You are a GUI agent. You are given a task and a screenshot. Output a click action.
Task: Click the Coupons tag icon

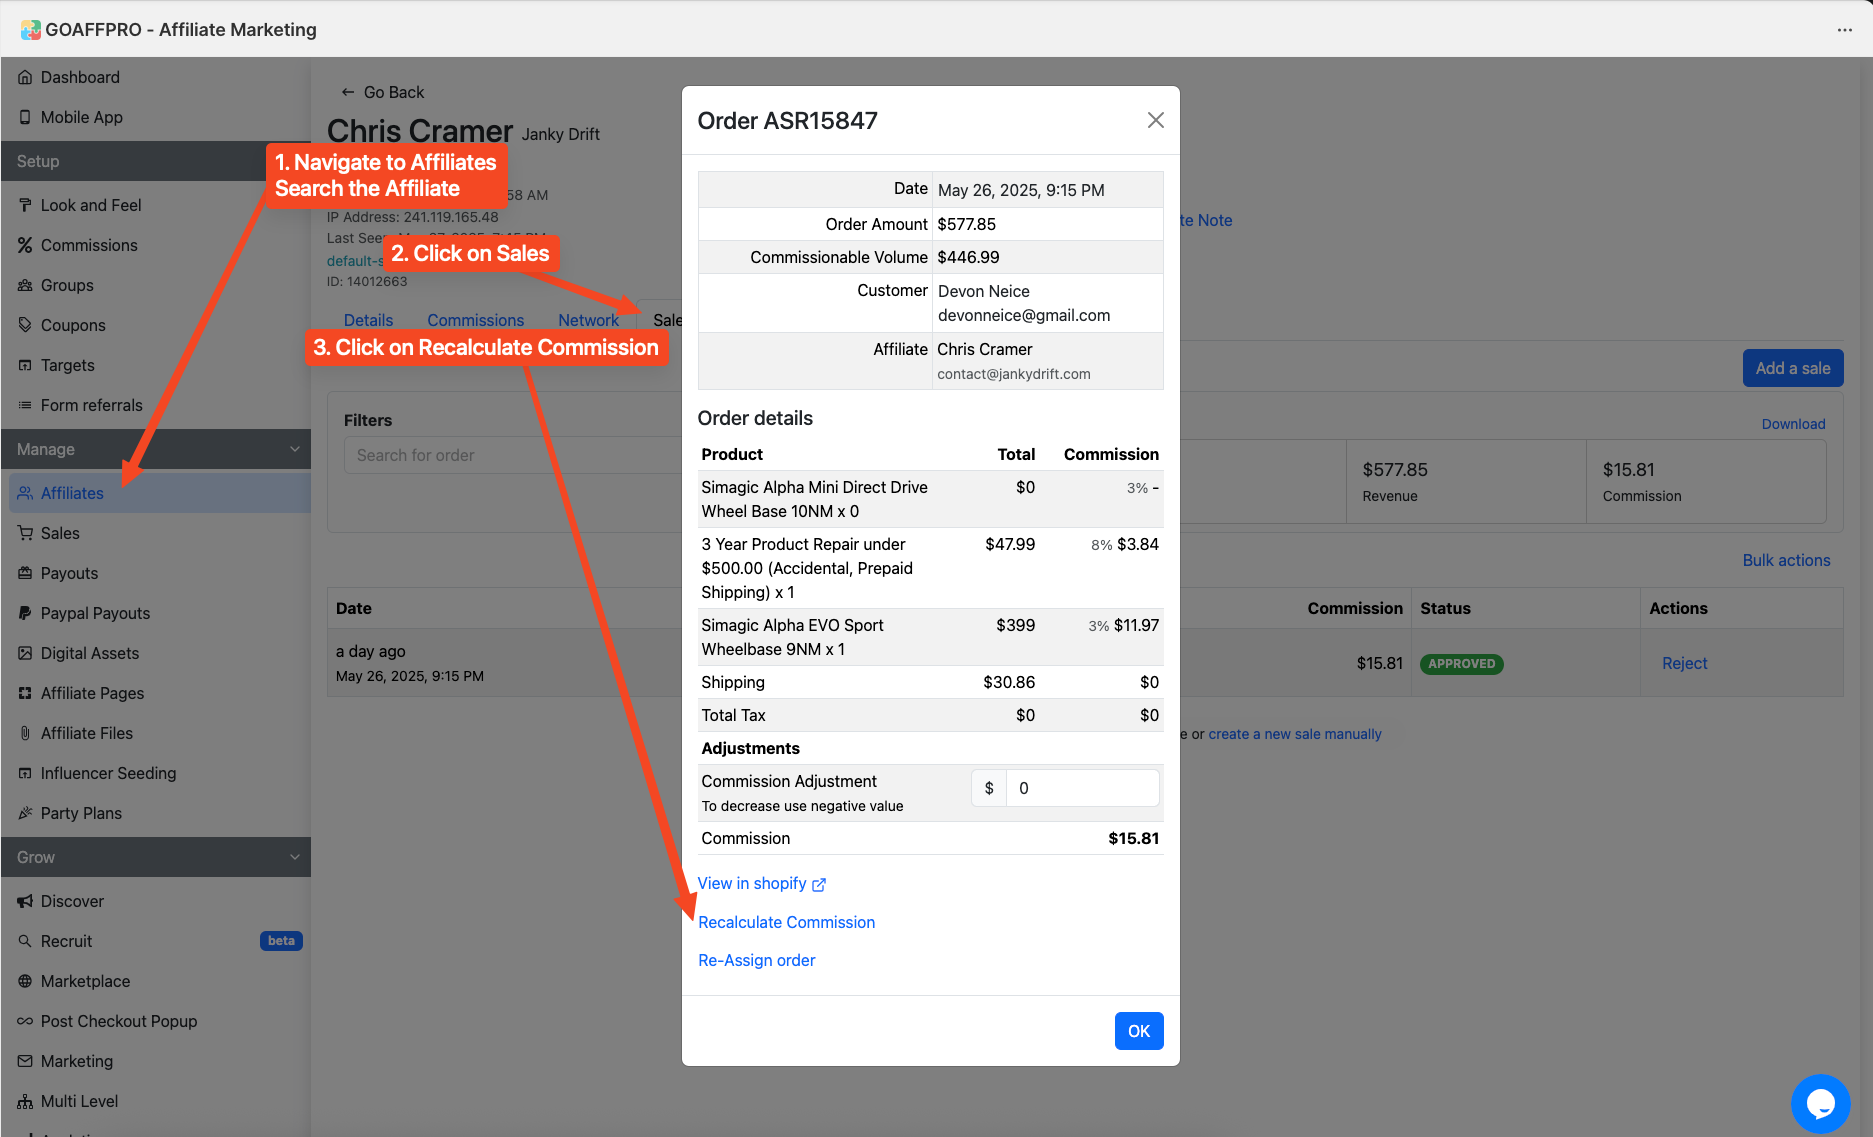25,325
